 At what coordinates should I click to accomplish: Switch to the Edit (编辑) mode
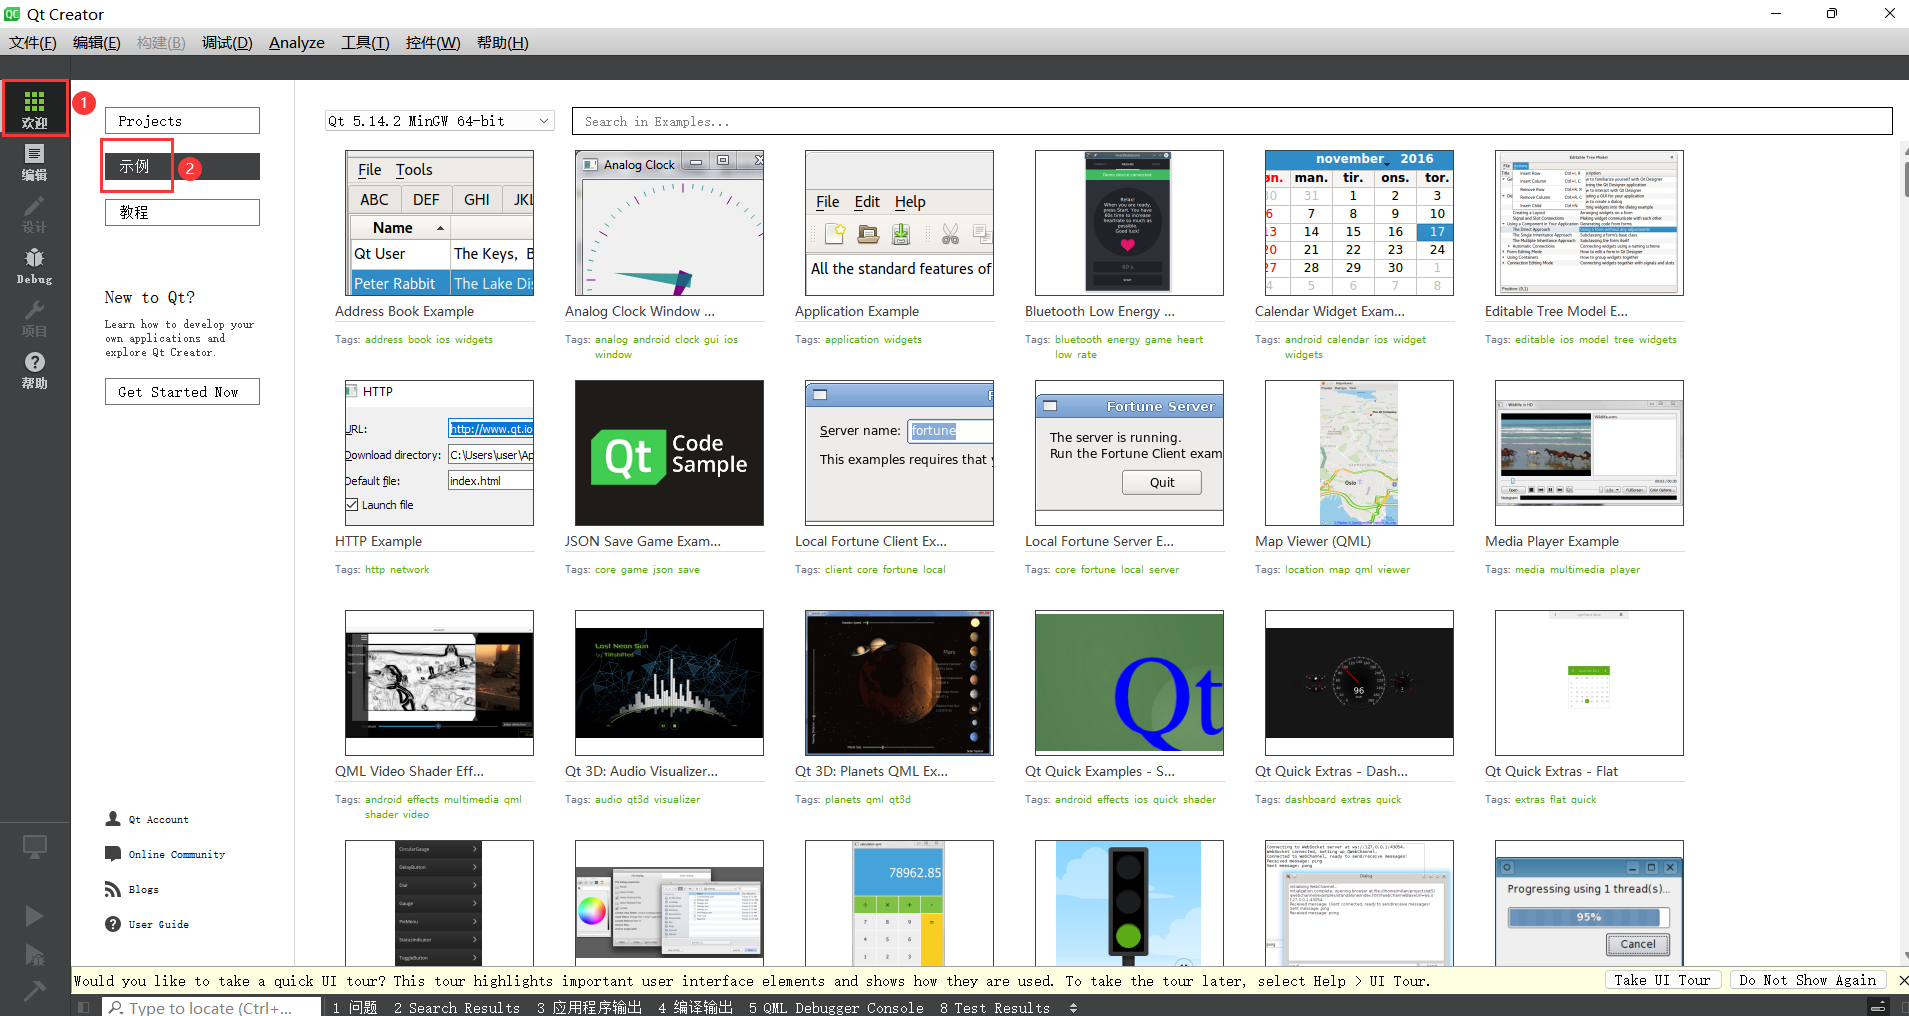click(x=35, y=162)
